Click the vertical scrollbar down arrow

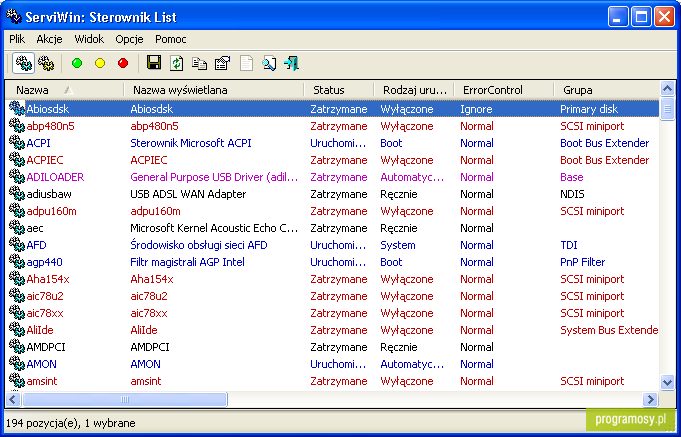pyautogui.click(x=667, y=382)
